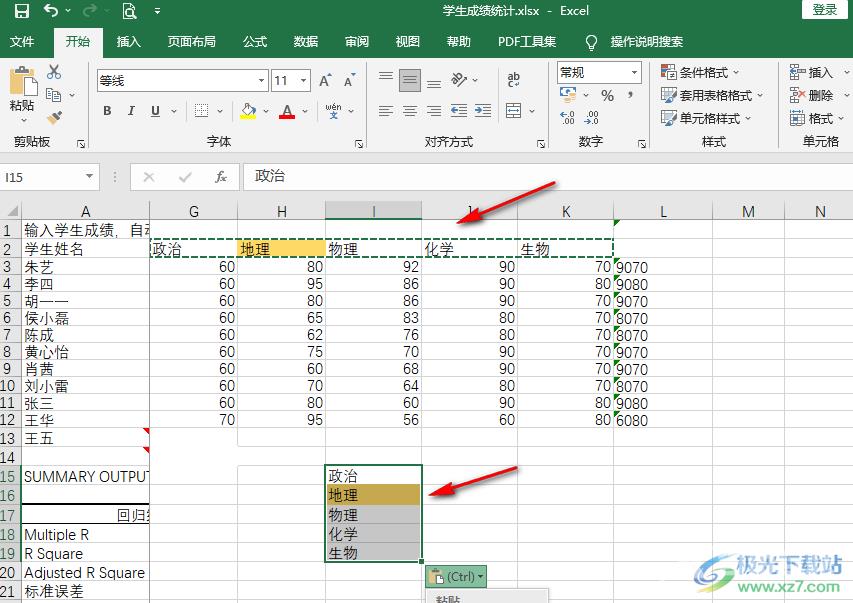Click the cancel X in formula bar
Screen dimensions: 853x603
pos(149,177)
